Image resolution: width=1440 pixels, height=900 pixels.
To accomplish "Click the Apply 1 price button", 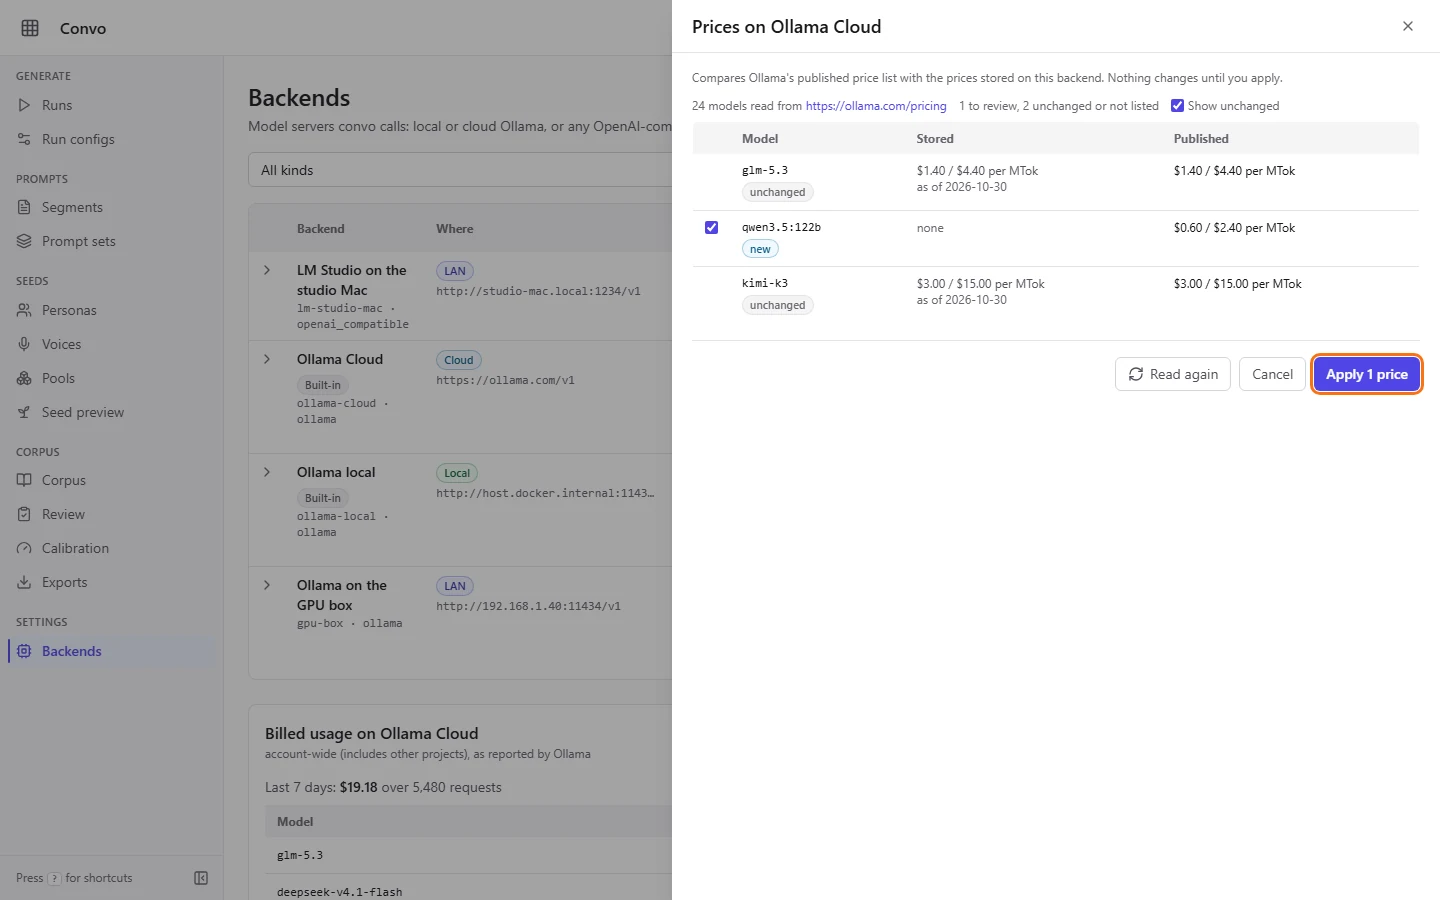I will pos(1366,374).
